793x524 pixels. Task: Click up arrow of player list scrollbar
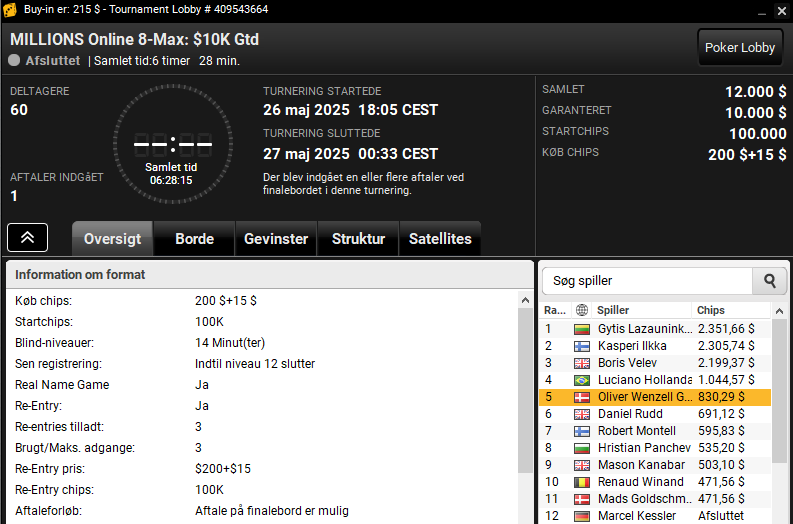pos(779,311)
